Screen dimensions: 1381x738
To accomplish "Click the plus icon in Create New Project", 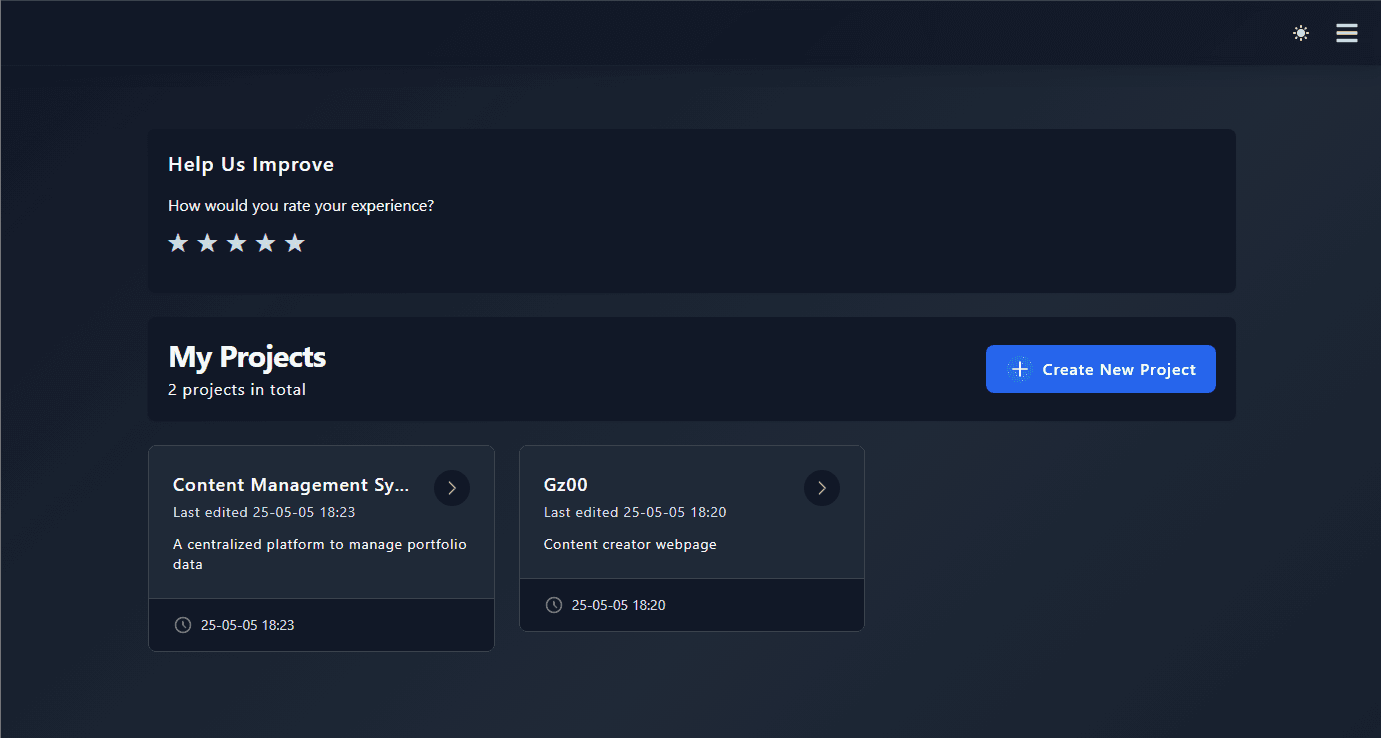I will (1019, 369).
